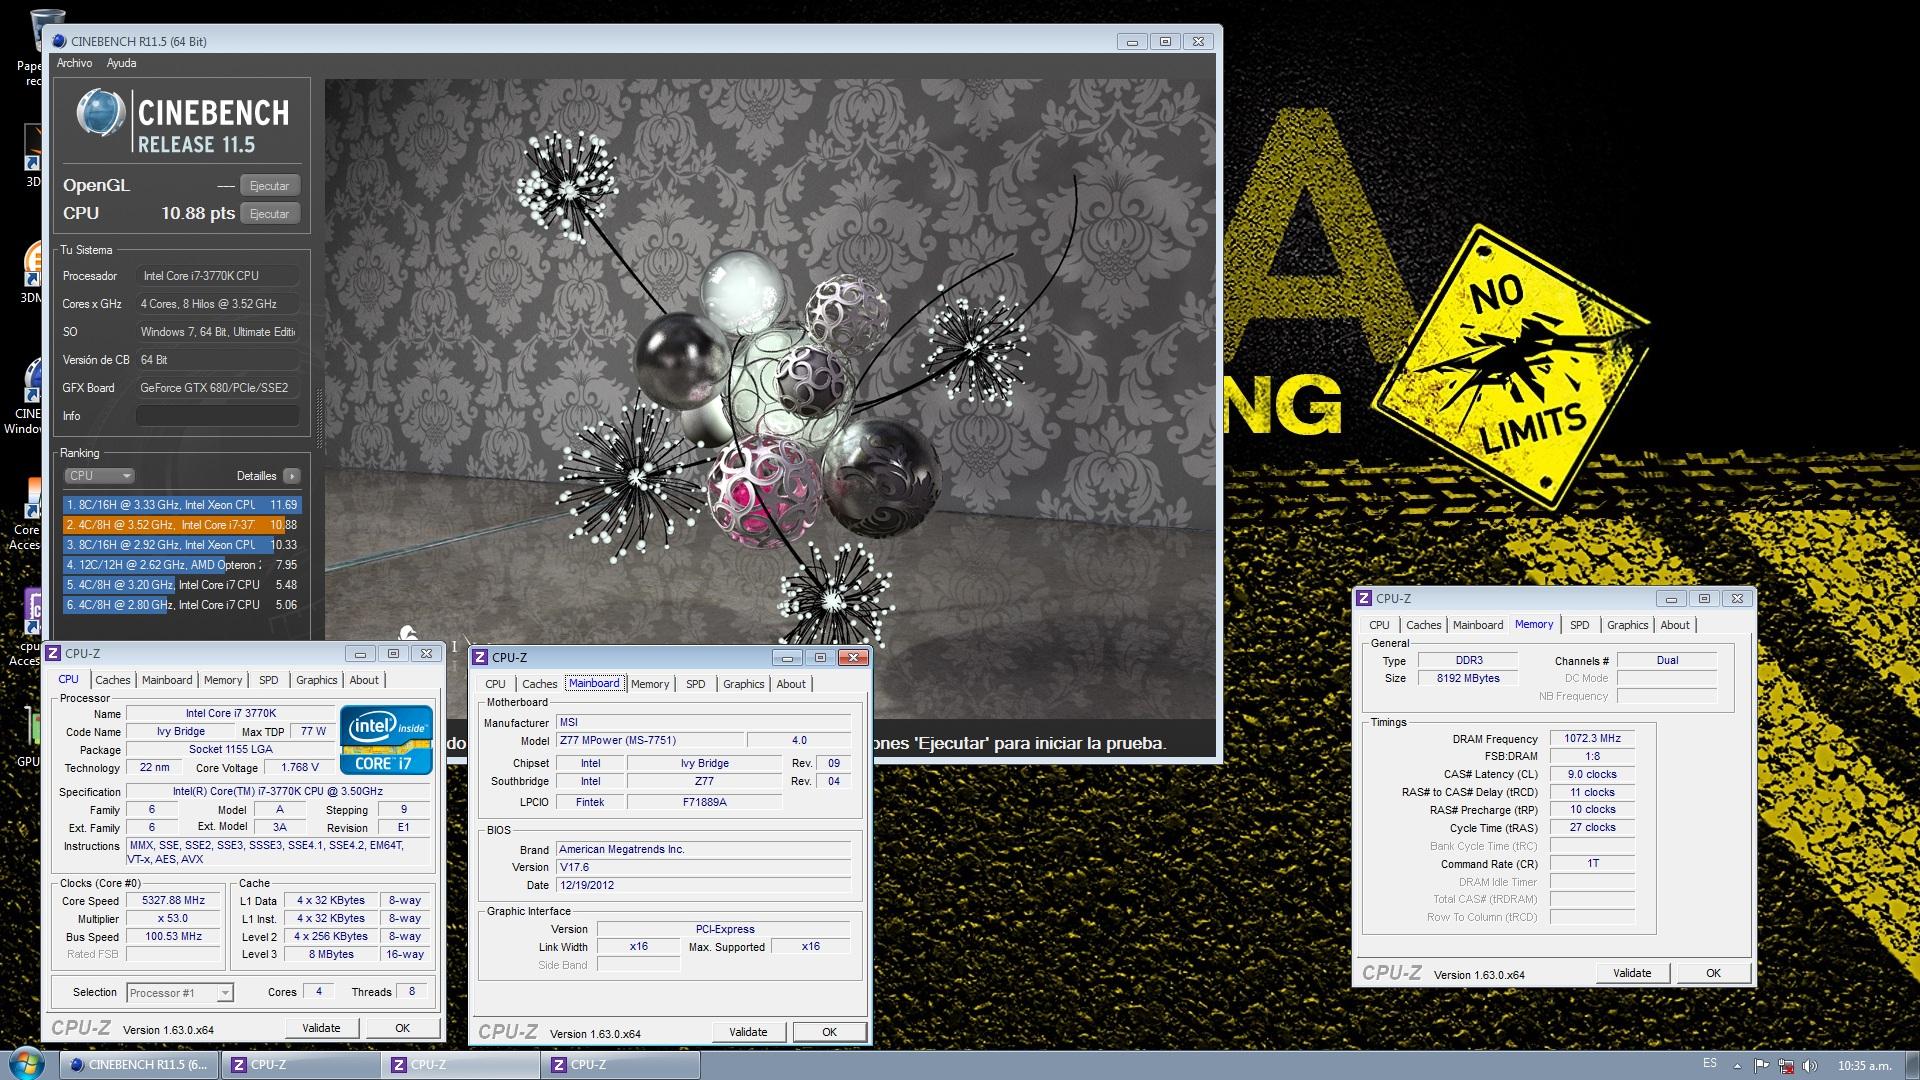The height and width of the screenshot is (1080, 1920).
Task: Click the Cinebench Release 11.5 logo
Action: 182,123
